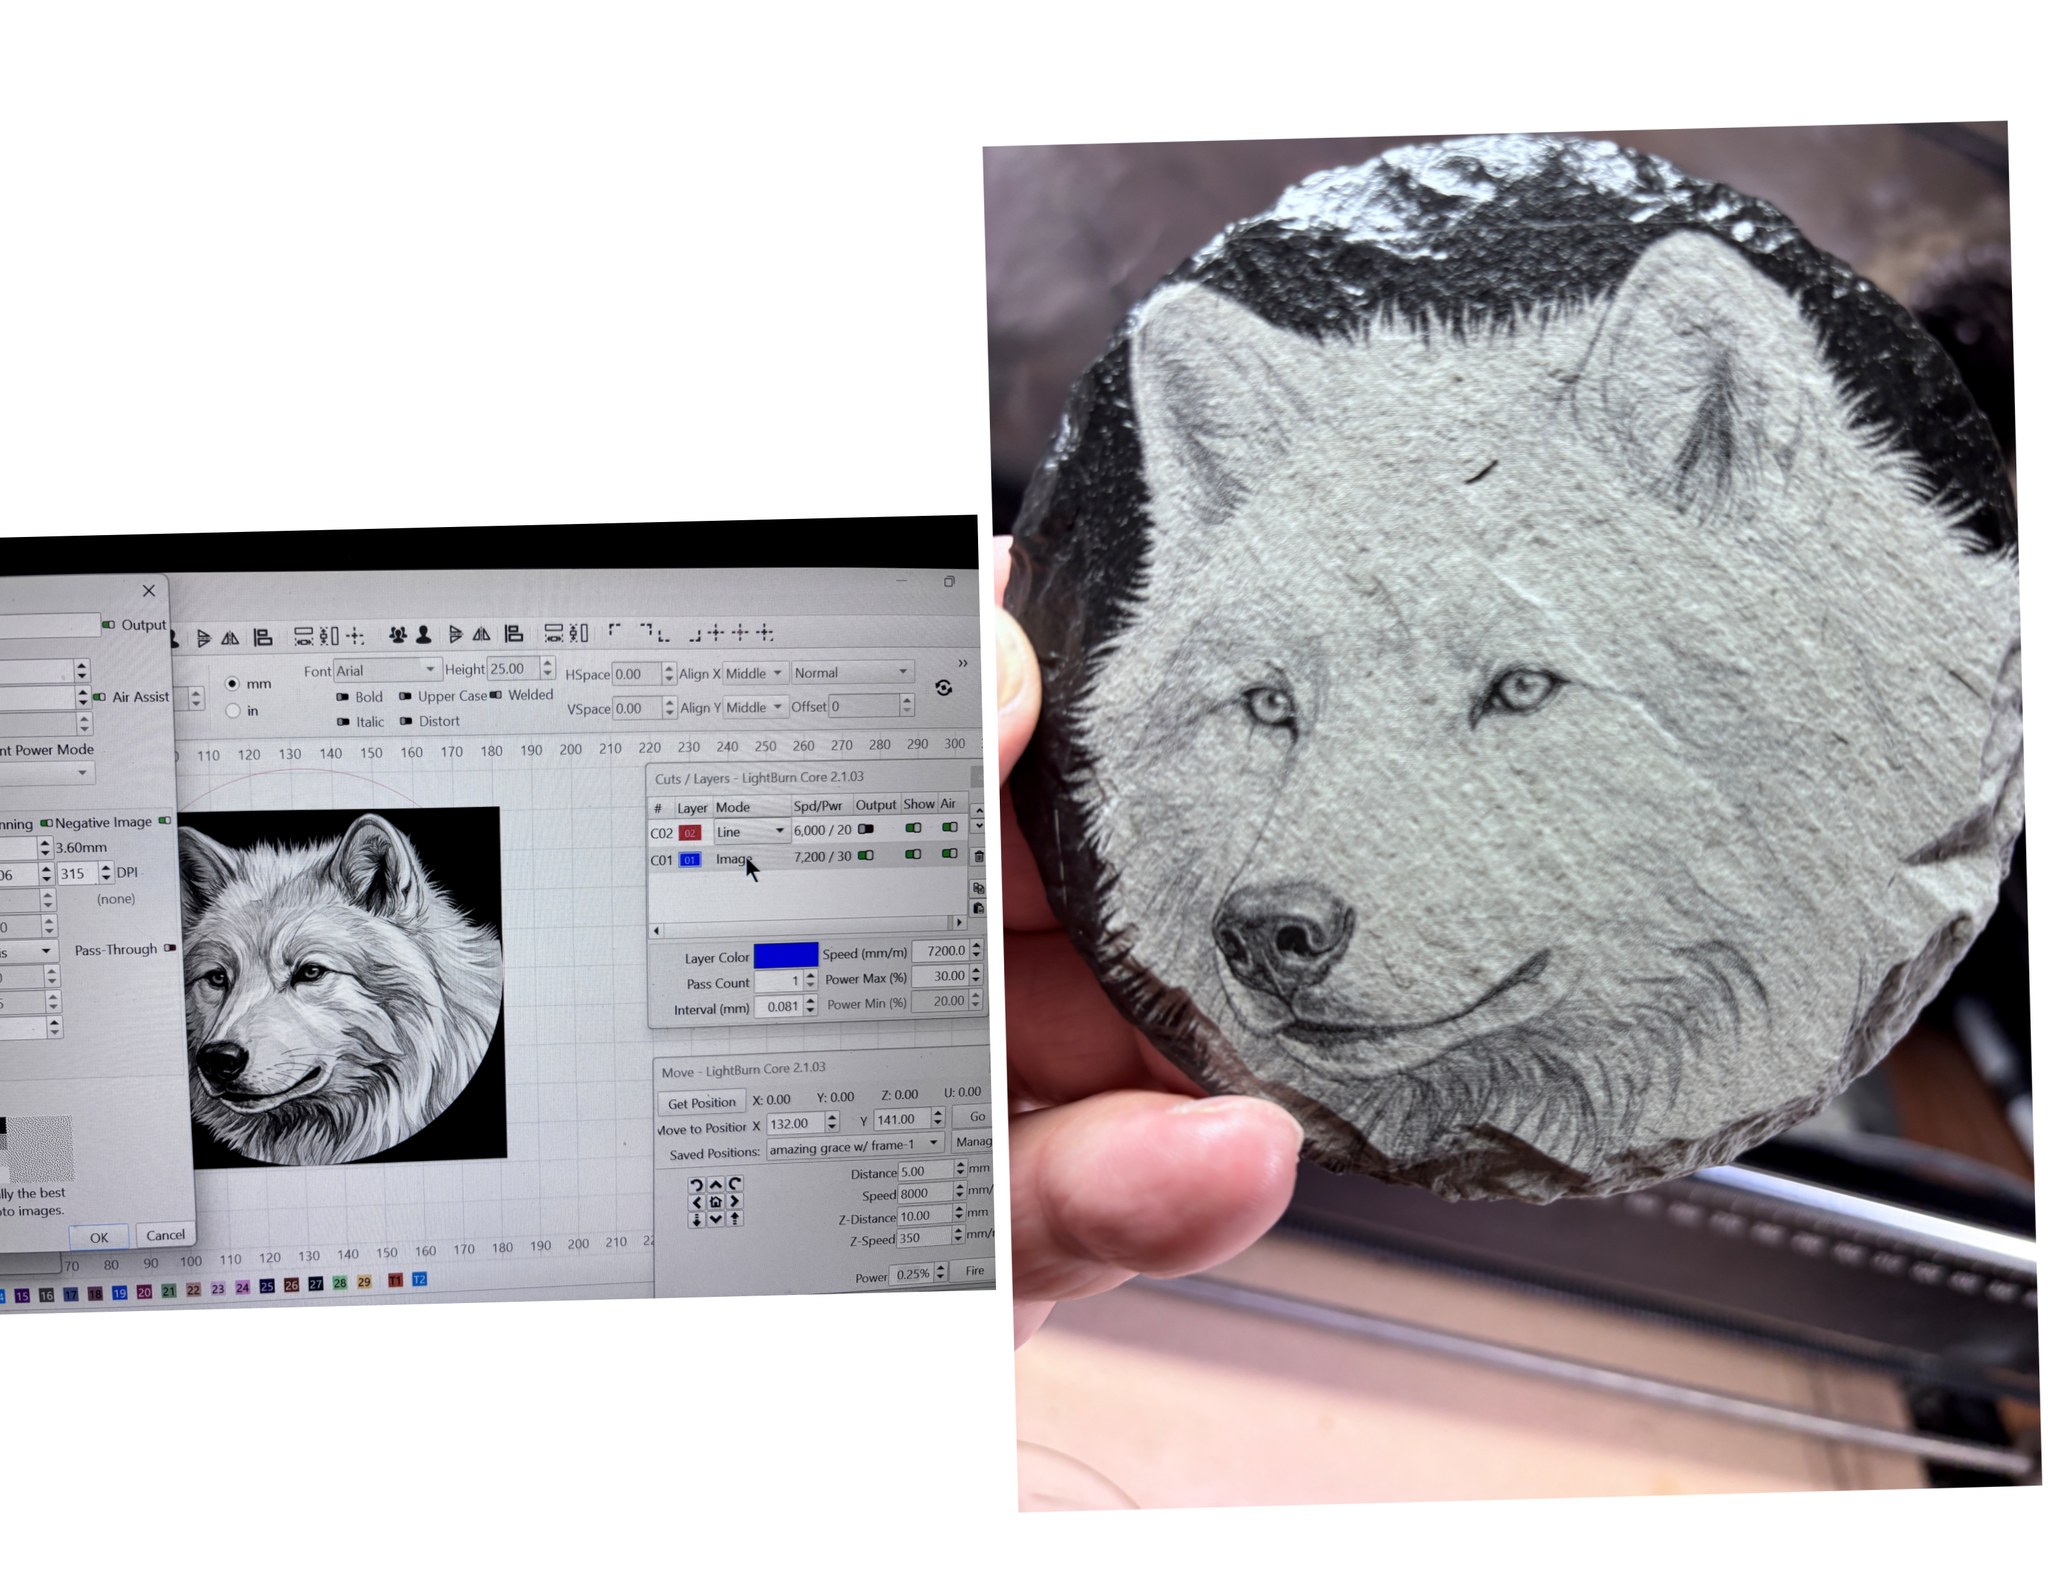2048x1583 pixels.
Task: Click the delete layer trash icon
Action: (979, 856)
